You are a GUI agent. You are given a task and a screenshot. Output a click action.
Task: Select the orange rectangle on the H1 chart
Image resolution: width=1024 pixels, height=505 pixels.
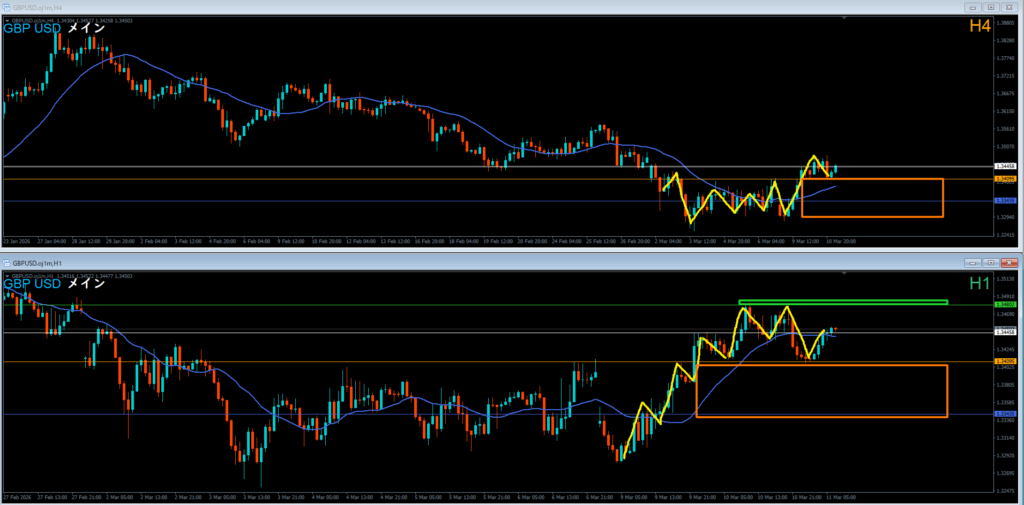[822, 391]
